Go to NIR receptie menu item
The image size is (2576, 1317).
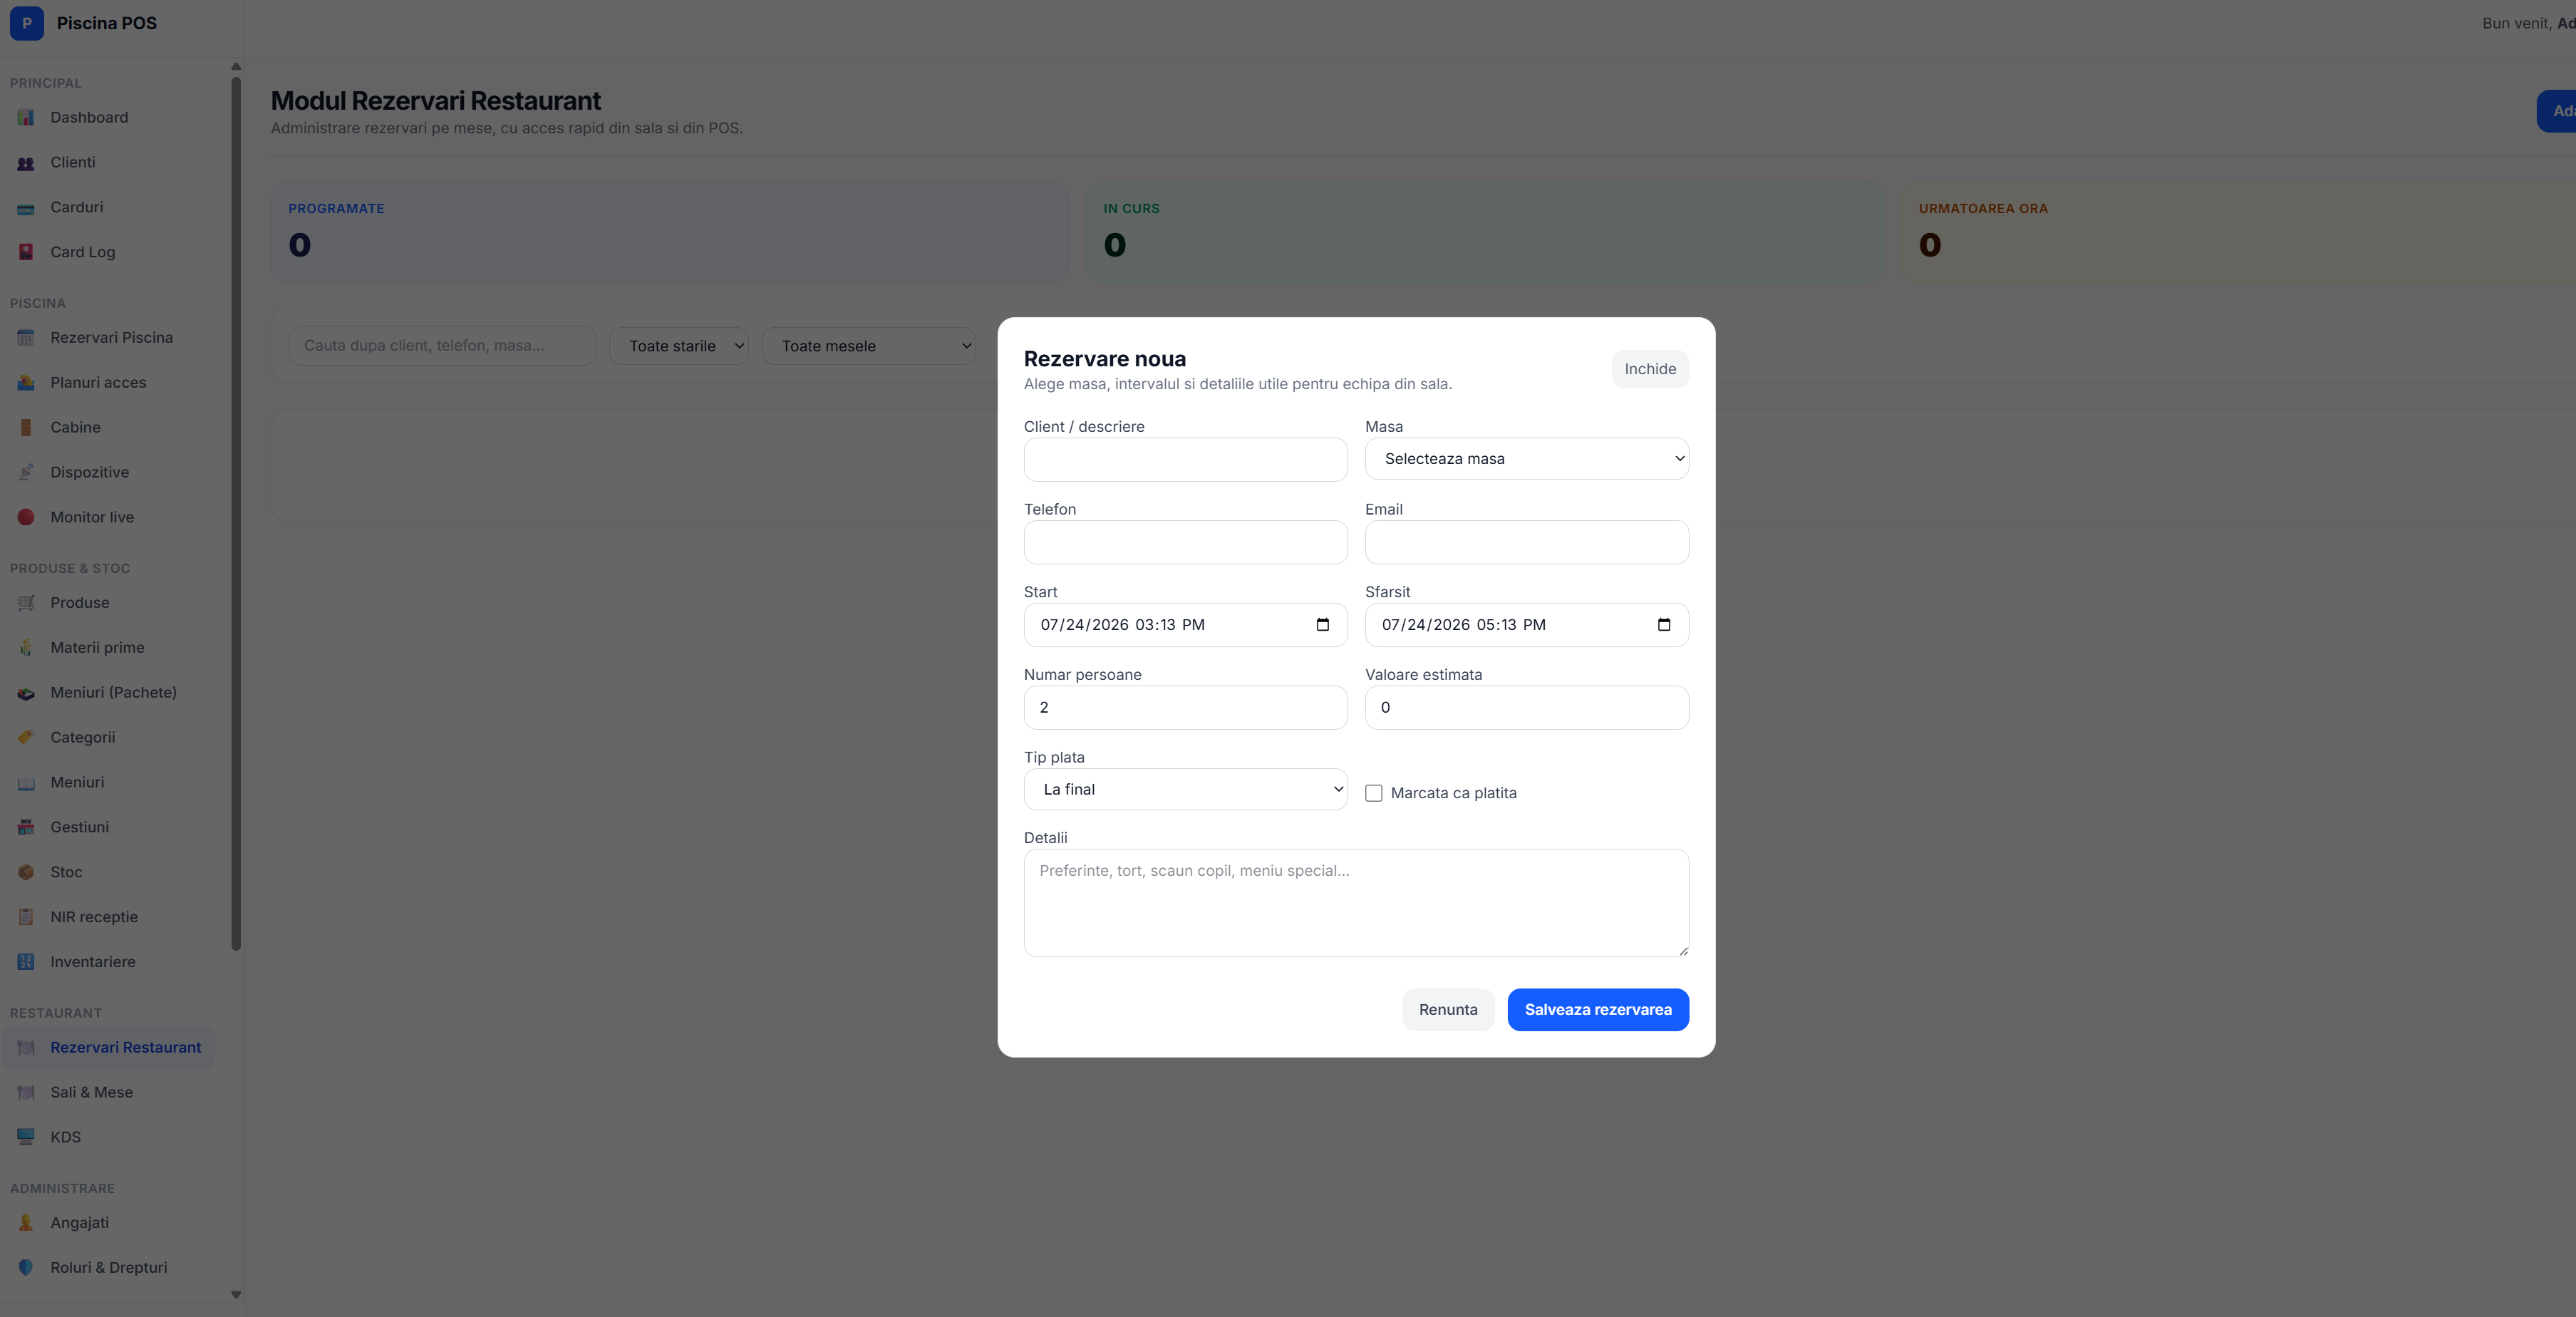(x=108, y=918)
